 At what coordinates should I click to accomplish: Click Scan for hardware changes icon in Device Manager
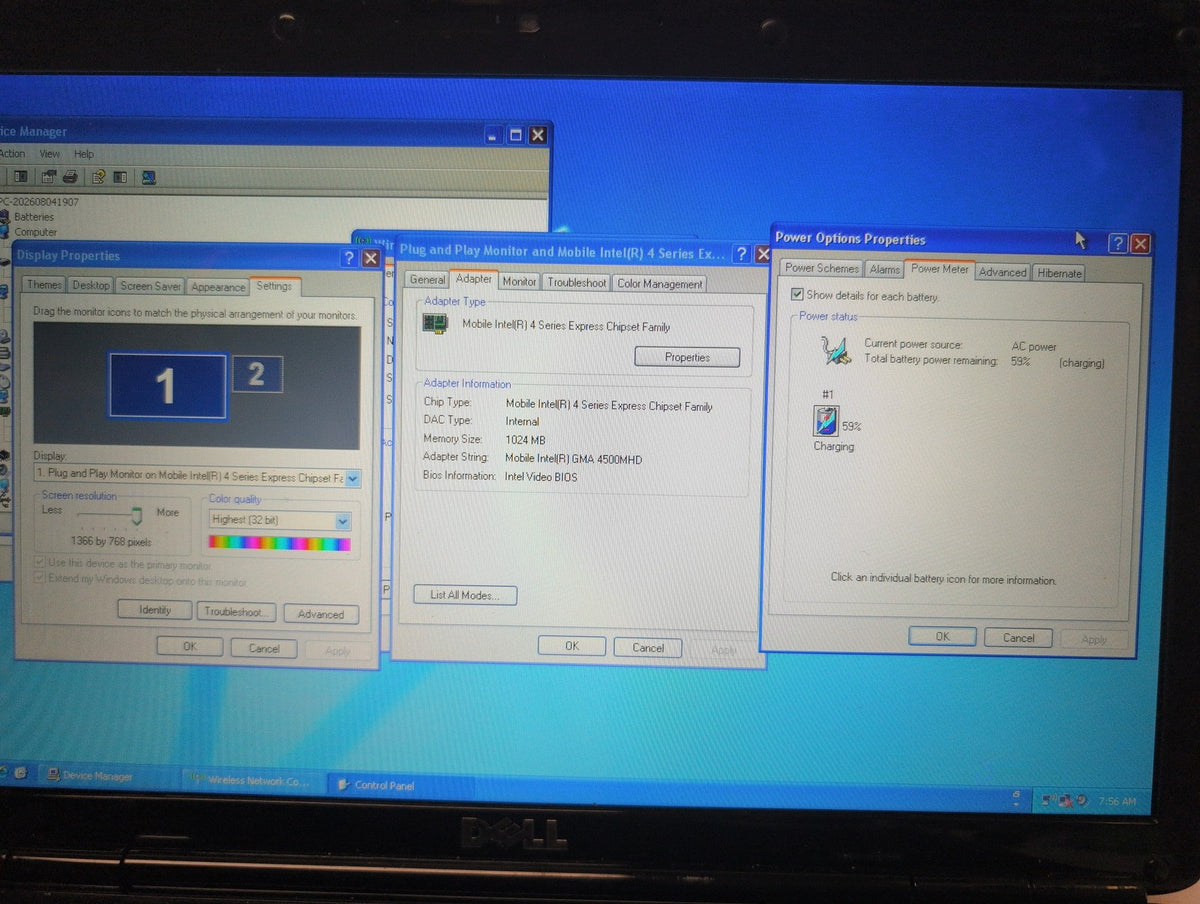click(149, 178)
